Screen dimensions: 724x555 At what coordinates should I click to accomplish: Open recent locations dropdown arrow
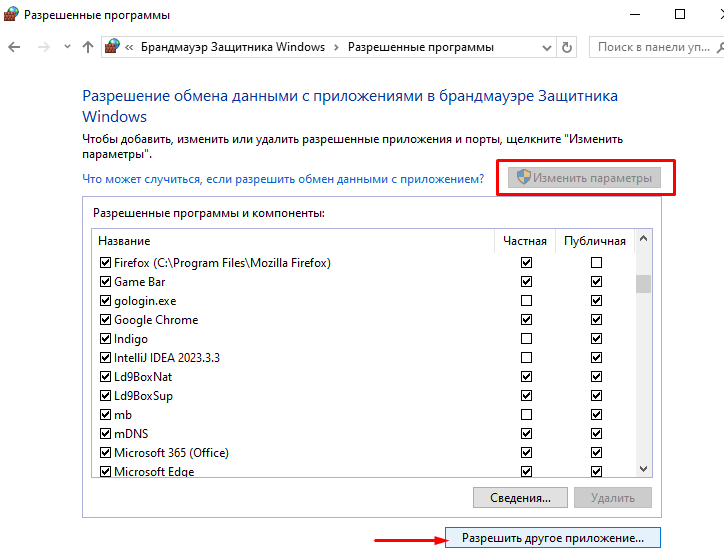[67, 47]
